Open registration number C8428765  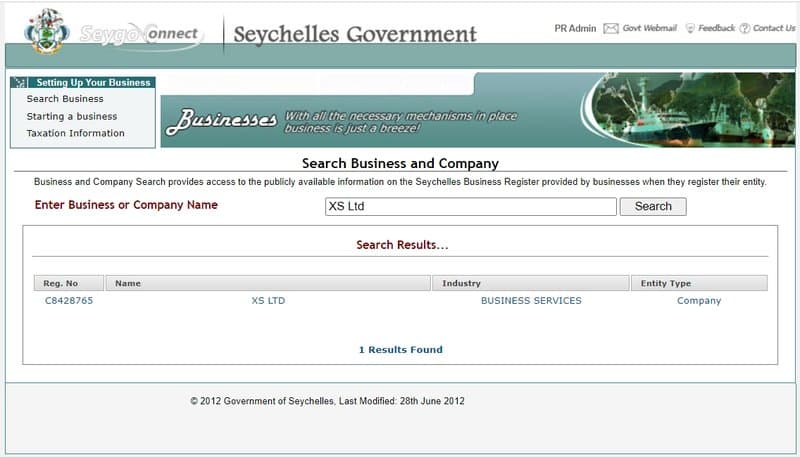coord(69,300)
